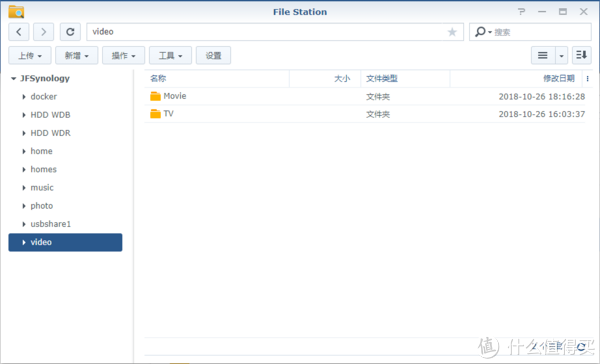Select usbshare1 in folder tree

pos(51,224)
